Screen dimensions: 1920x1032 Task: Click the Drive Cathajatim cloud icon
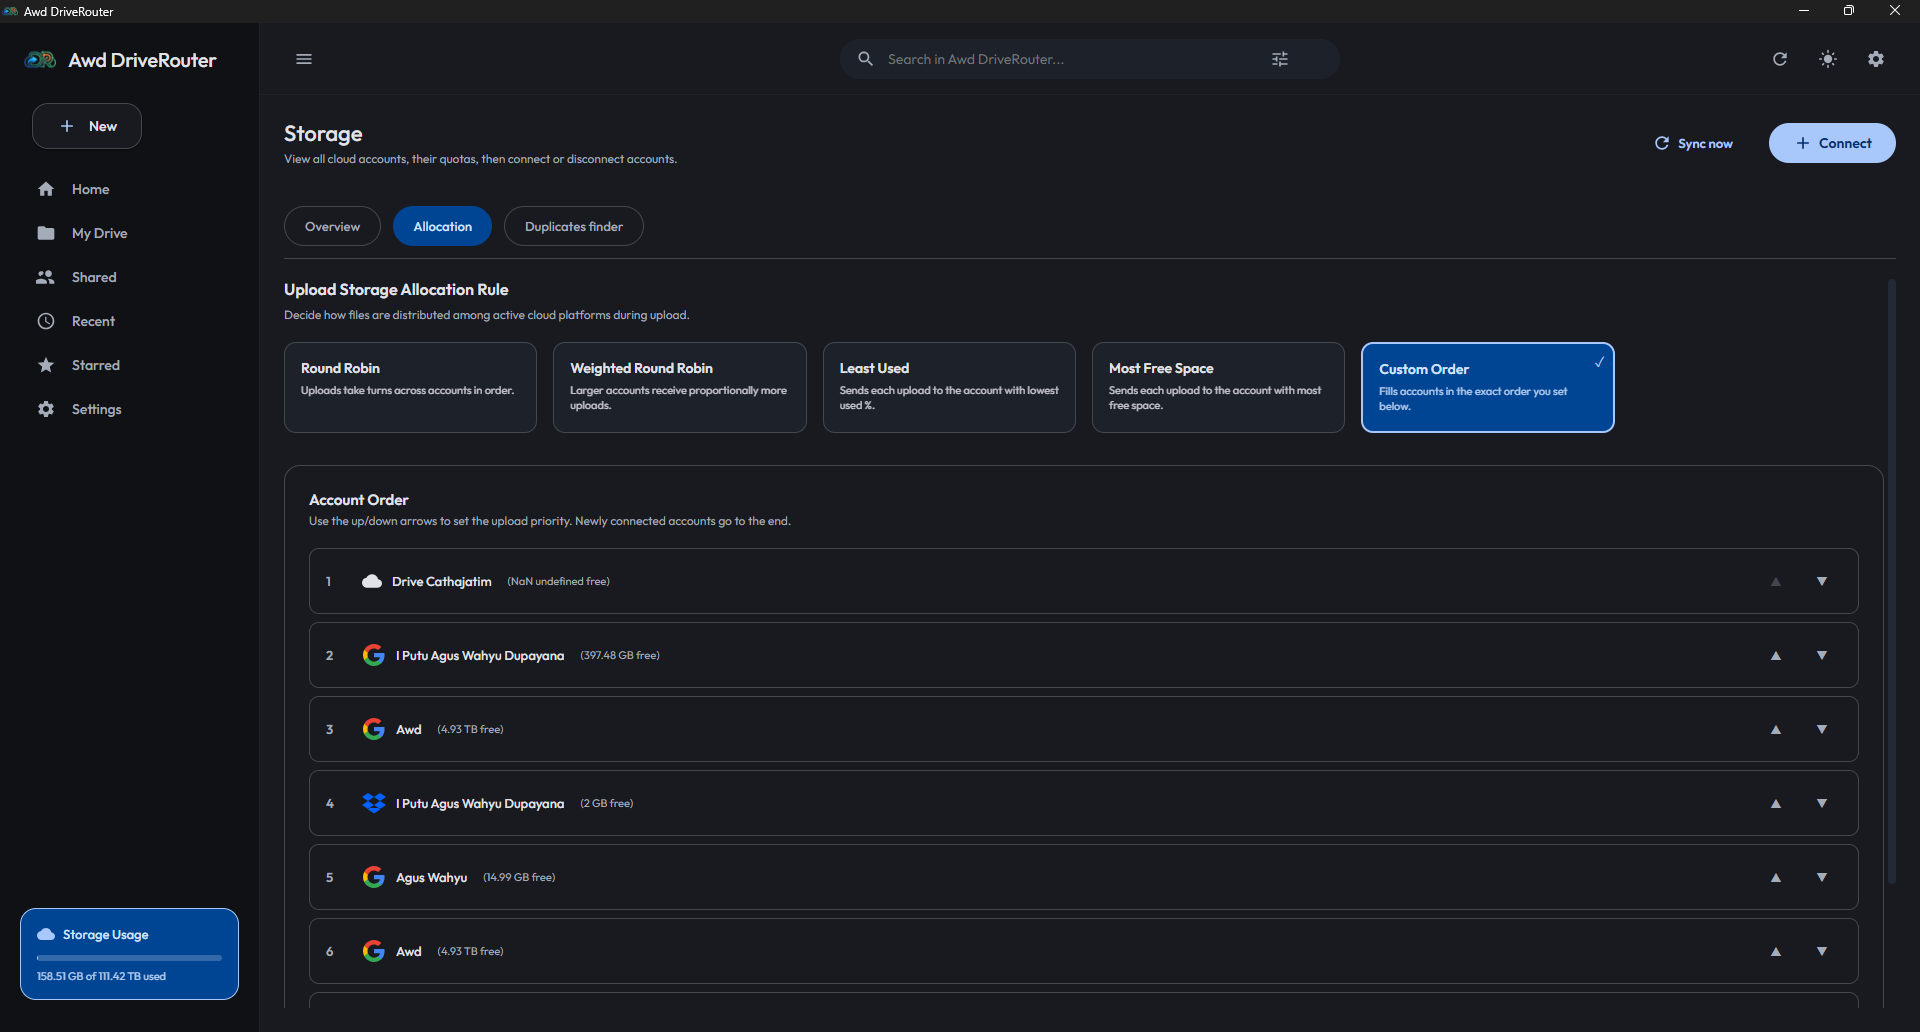372,581
